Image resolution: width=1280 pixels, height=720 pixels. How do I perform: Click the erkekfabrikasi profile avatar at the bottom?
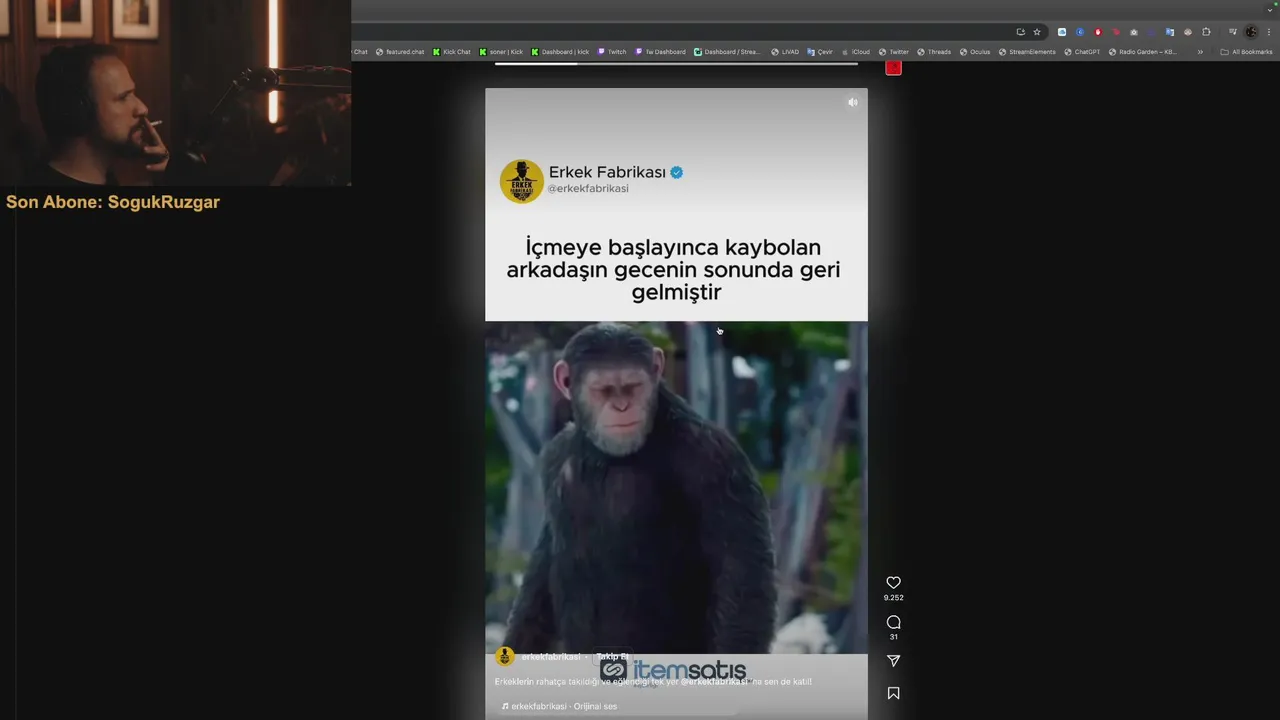(x=505, y=657)
